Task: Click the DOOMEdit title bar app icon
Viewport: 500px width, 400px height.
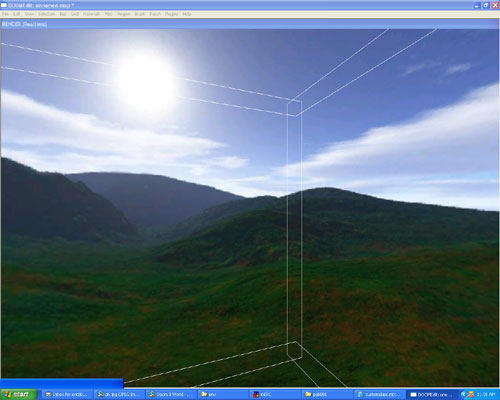Action: pos(4,5)
